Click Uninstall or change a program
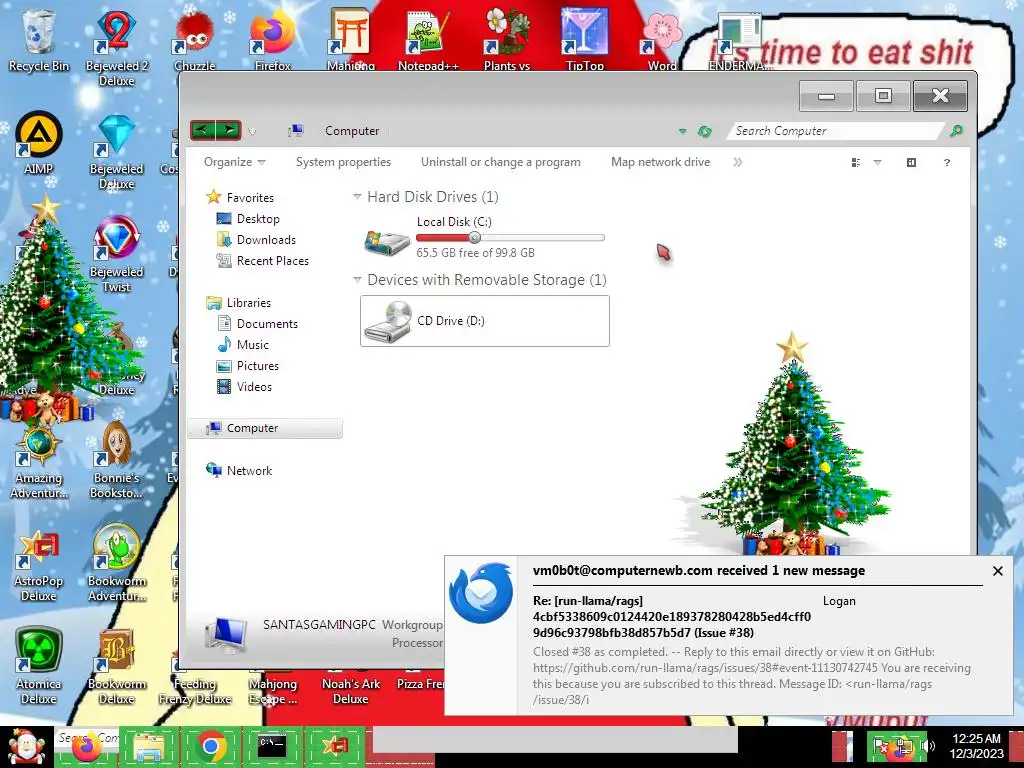The height and width of the screenshot is (768, 1024). point(501,162)
